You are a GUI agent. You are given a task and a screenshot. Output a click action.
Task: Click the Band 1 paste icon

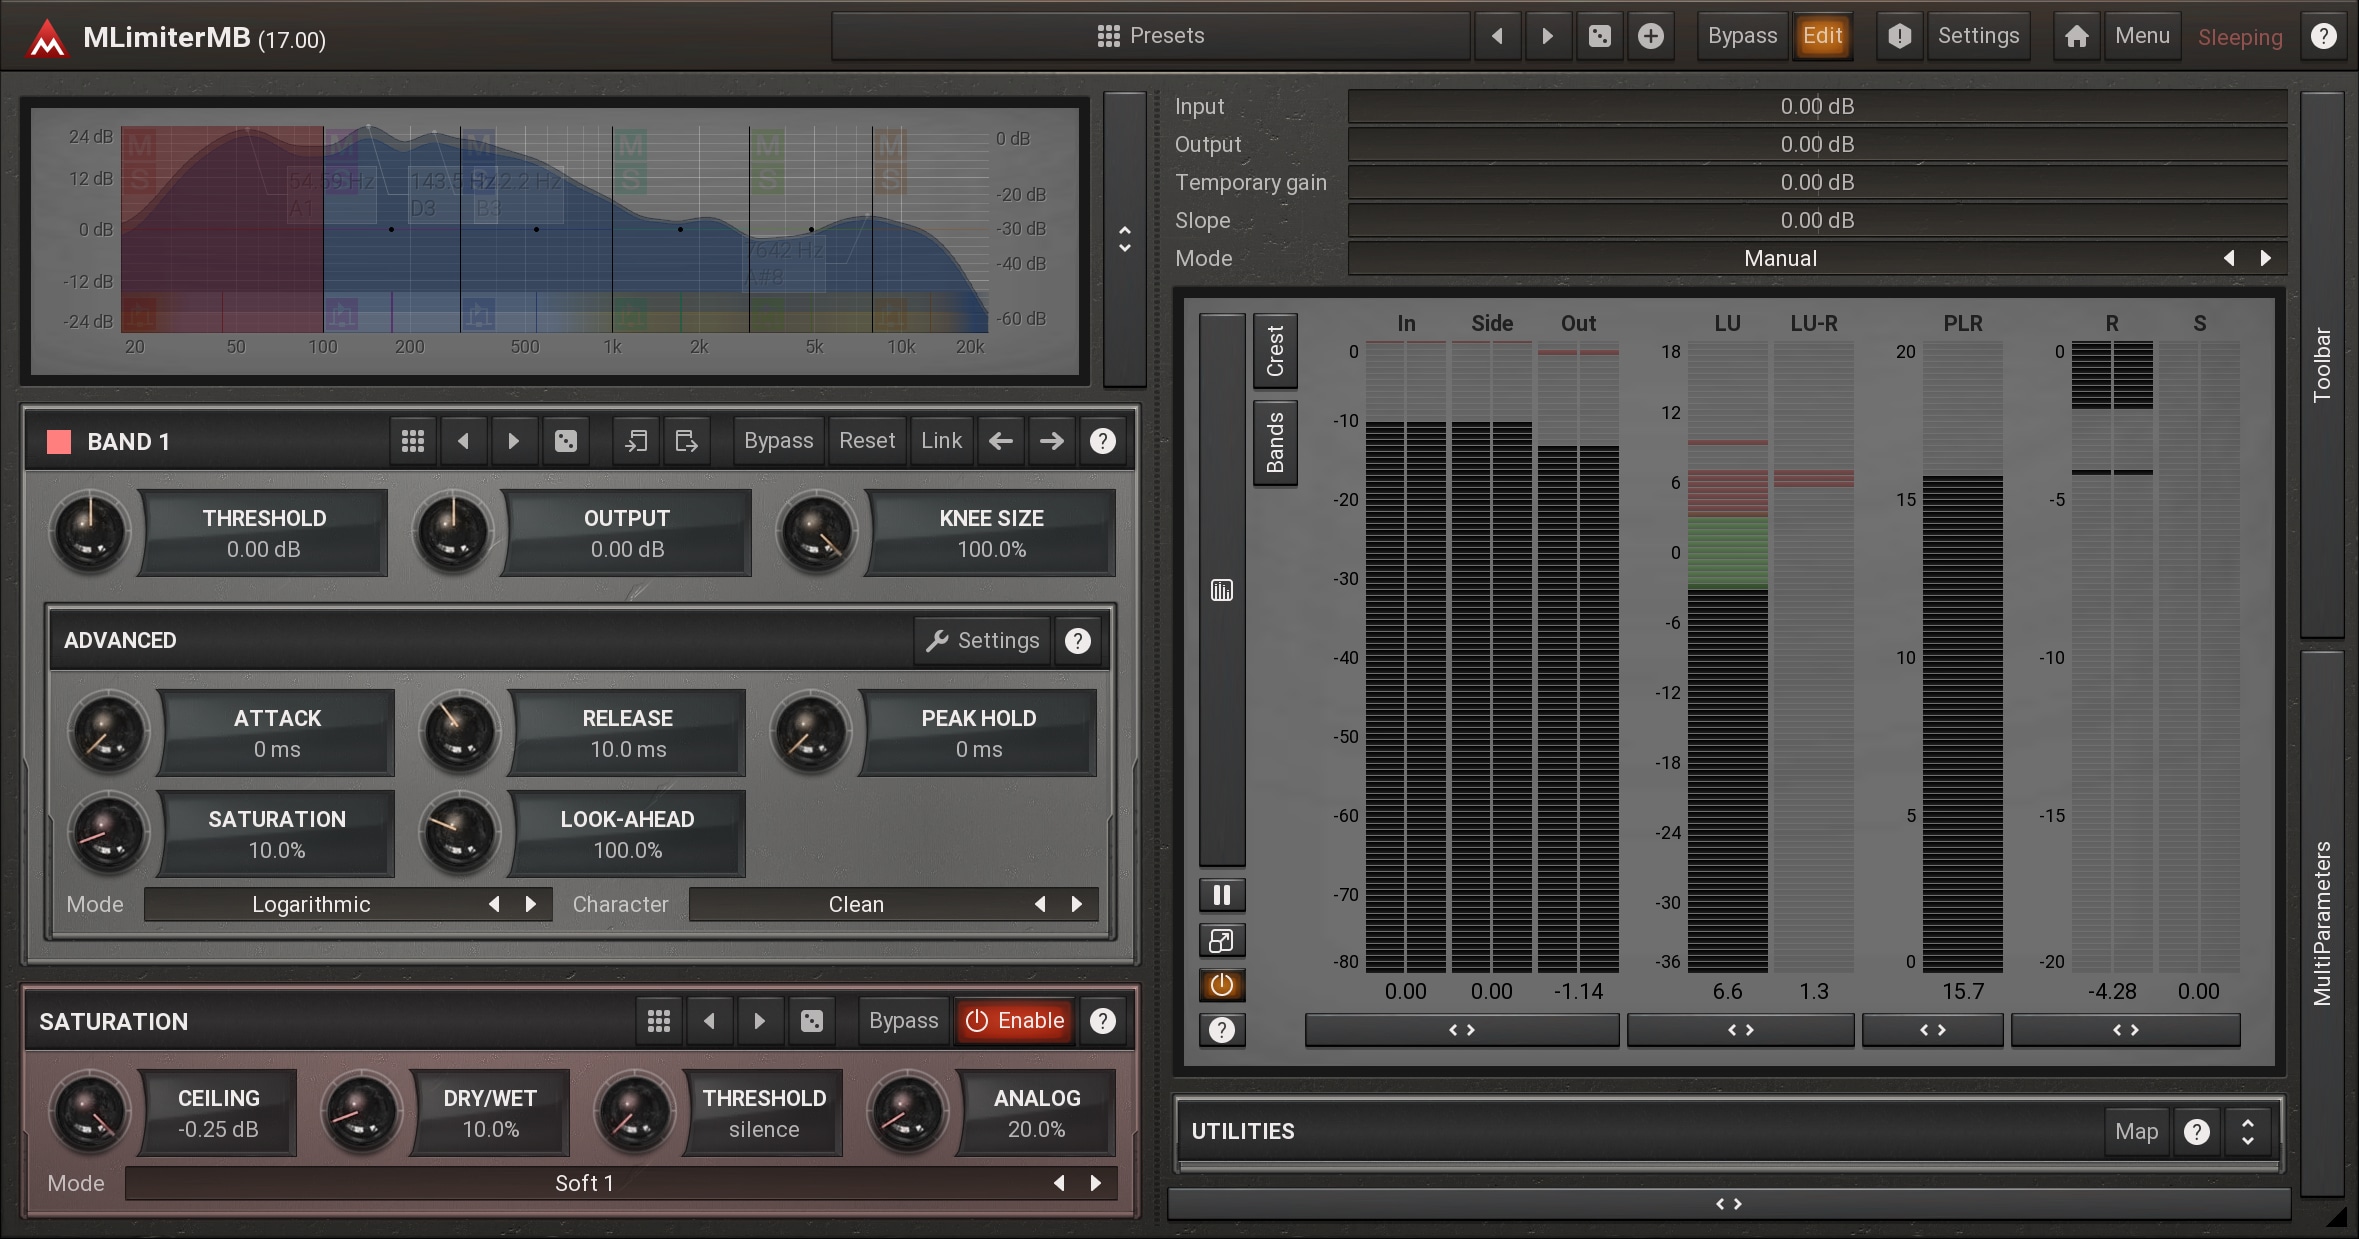point(686,441)
